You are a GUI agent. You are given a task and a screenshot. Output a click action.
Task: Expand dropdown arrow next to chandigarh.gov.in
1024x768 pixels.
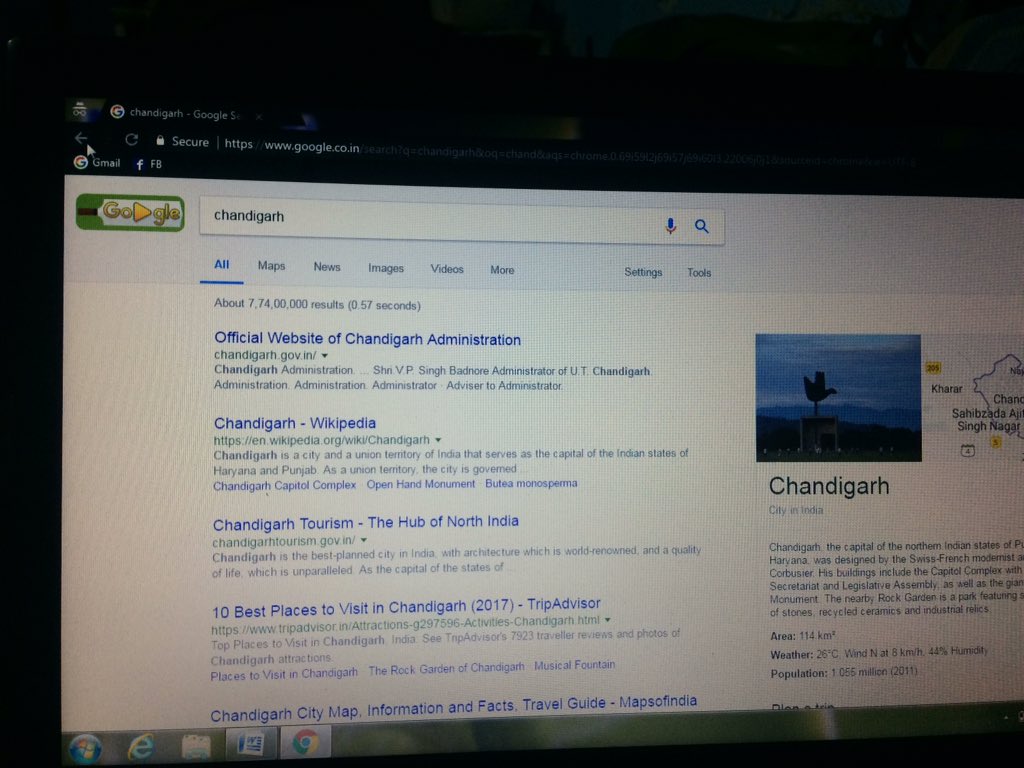(x=325, y=356)
